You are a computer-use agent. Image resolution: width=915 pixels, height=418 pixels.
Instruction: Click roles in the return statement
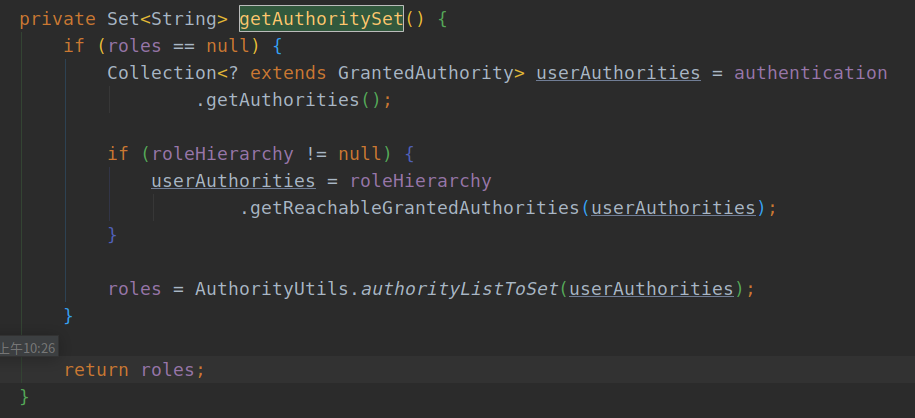pos(167,370)
